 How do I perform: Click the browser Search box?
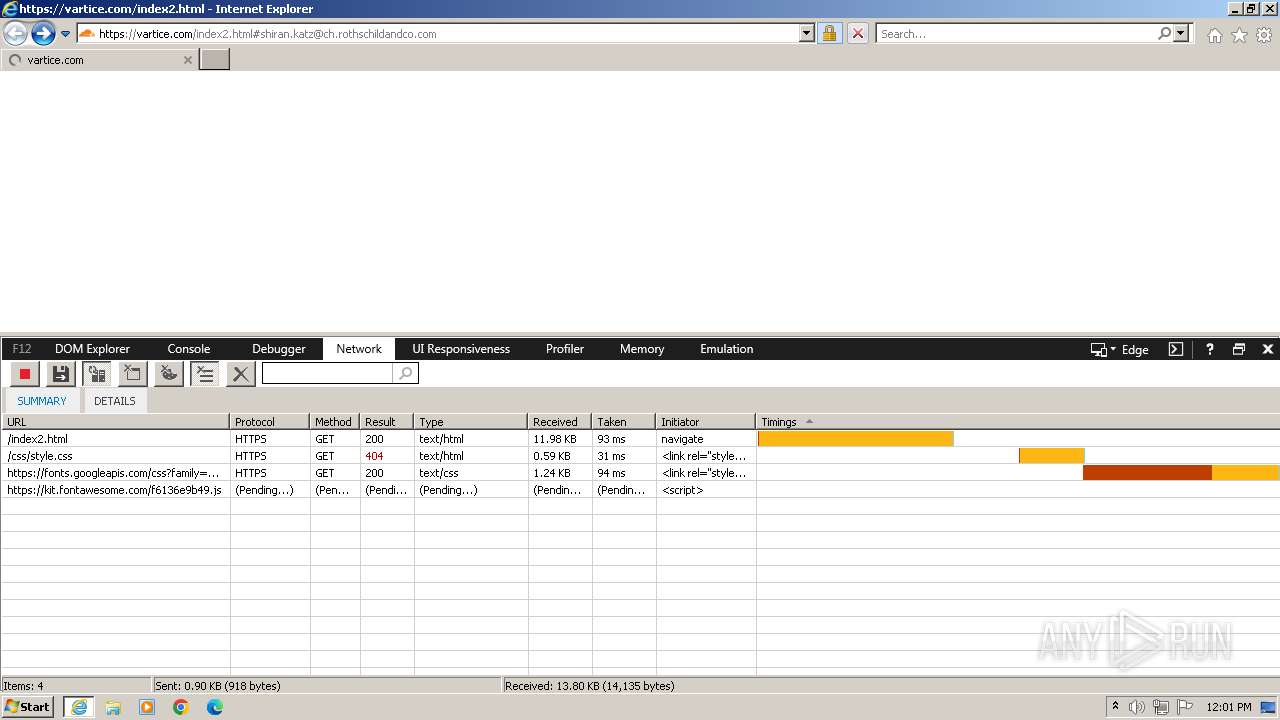click(x=1016, y=34)
